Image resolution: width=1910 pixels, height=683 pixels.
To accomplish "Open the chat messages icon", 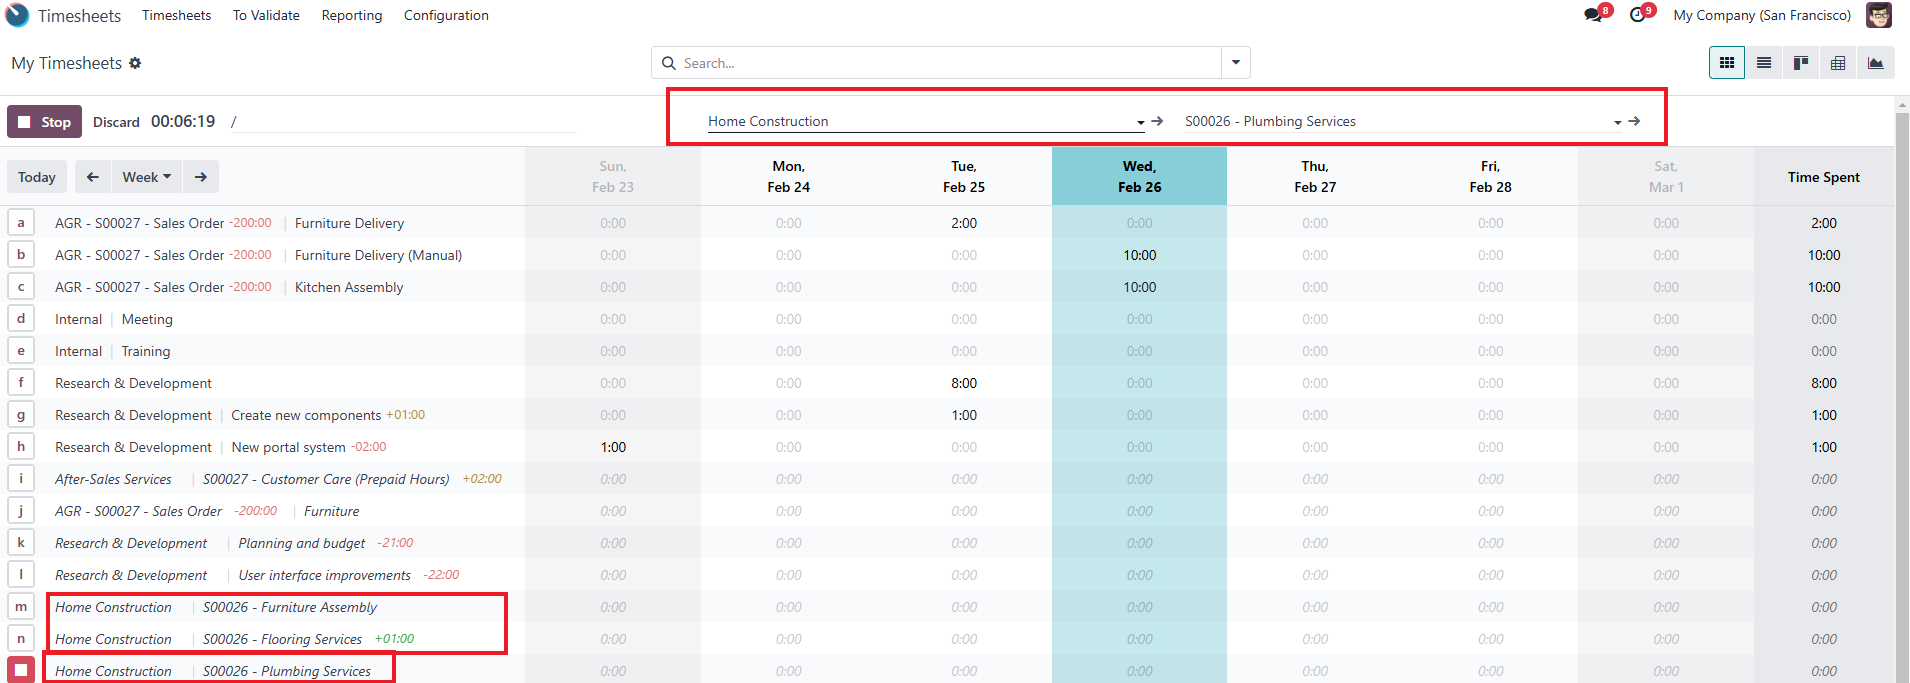I will tap(1593, 15).
